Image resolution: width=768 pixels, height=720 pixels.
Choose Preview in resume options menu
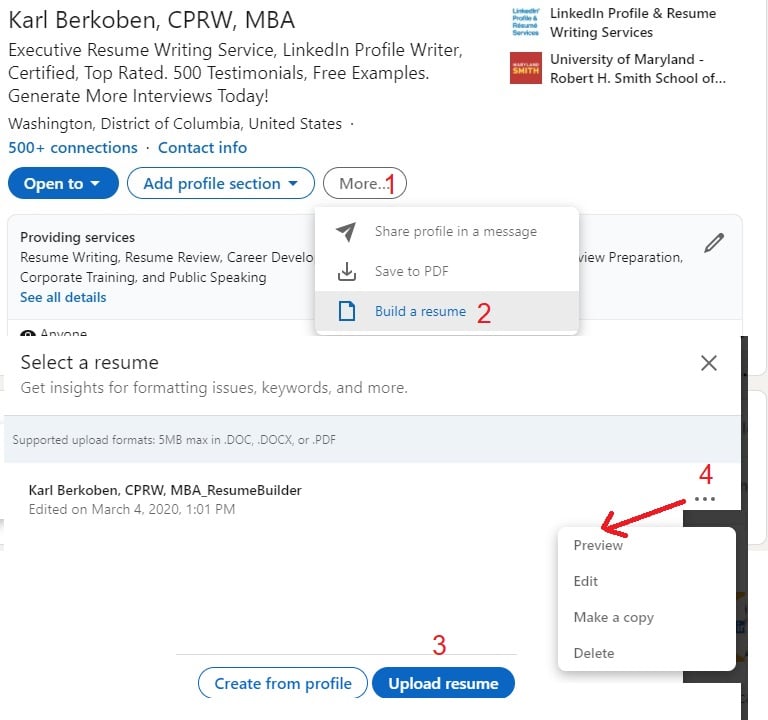pyautogui.click(x=598, y=546)
